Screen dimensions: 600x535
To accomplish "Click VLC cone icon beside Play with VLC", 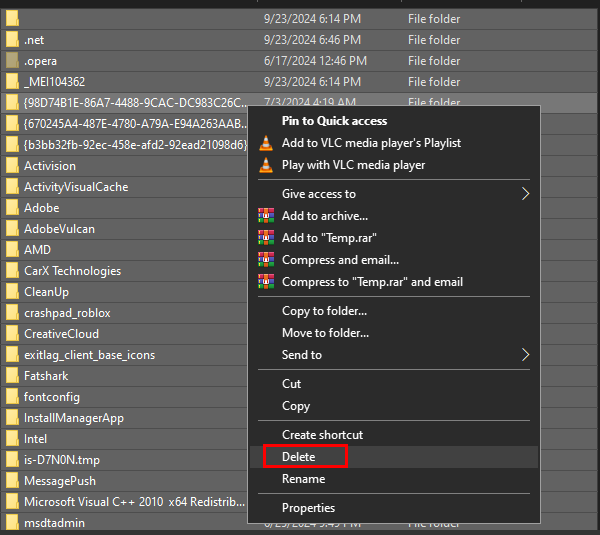I will tap(265, 165).
